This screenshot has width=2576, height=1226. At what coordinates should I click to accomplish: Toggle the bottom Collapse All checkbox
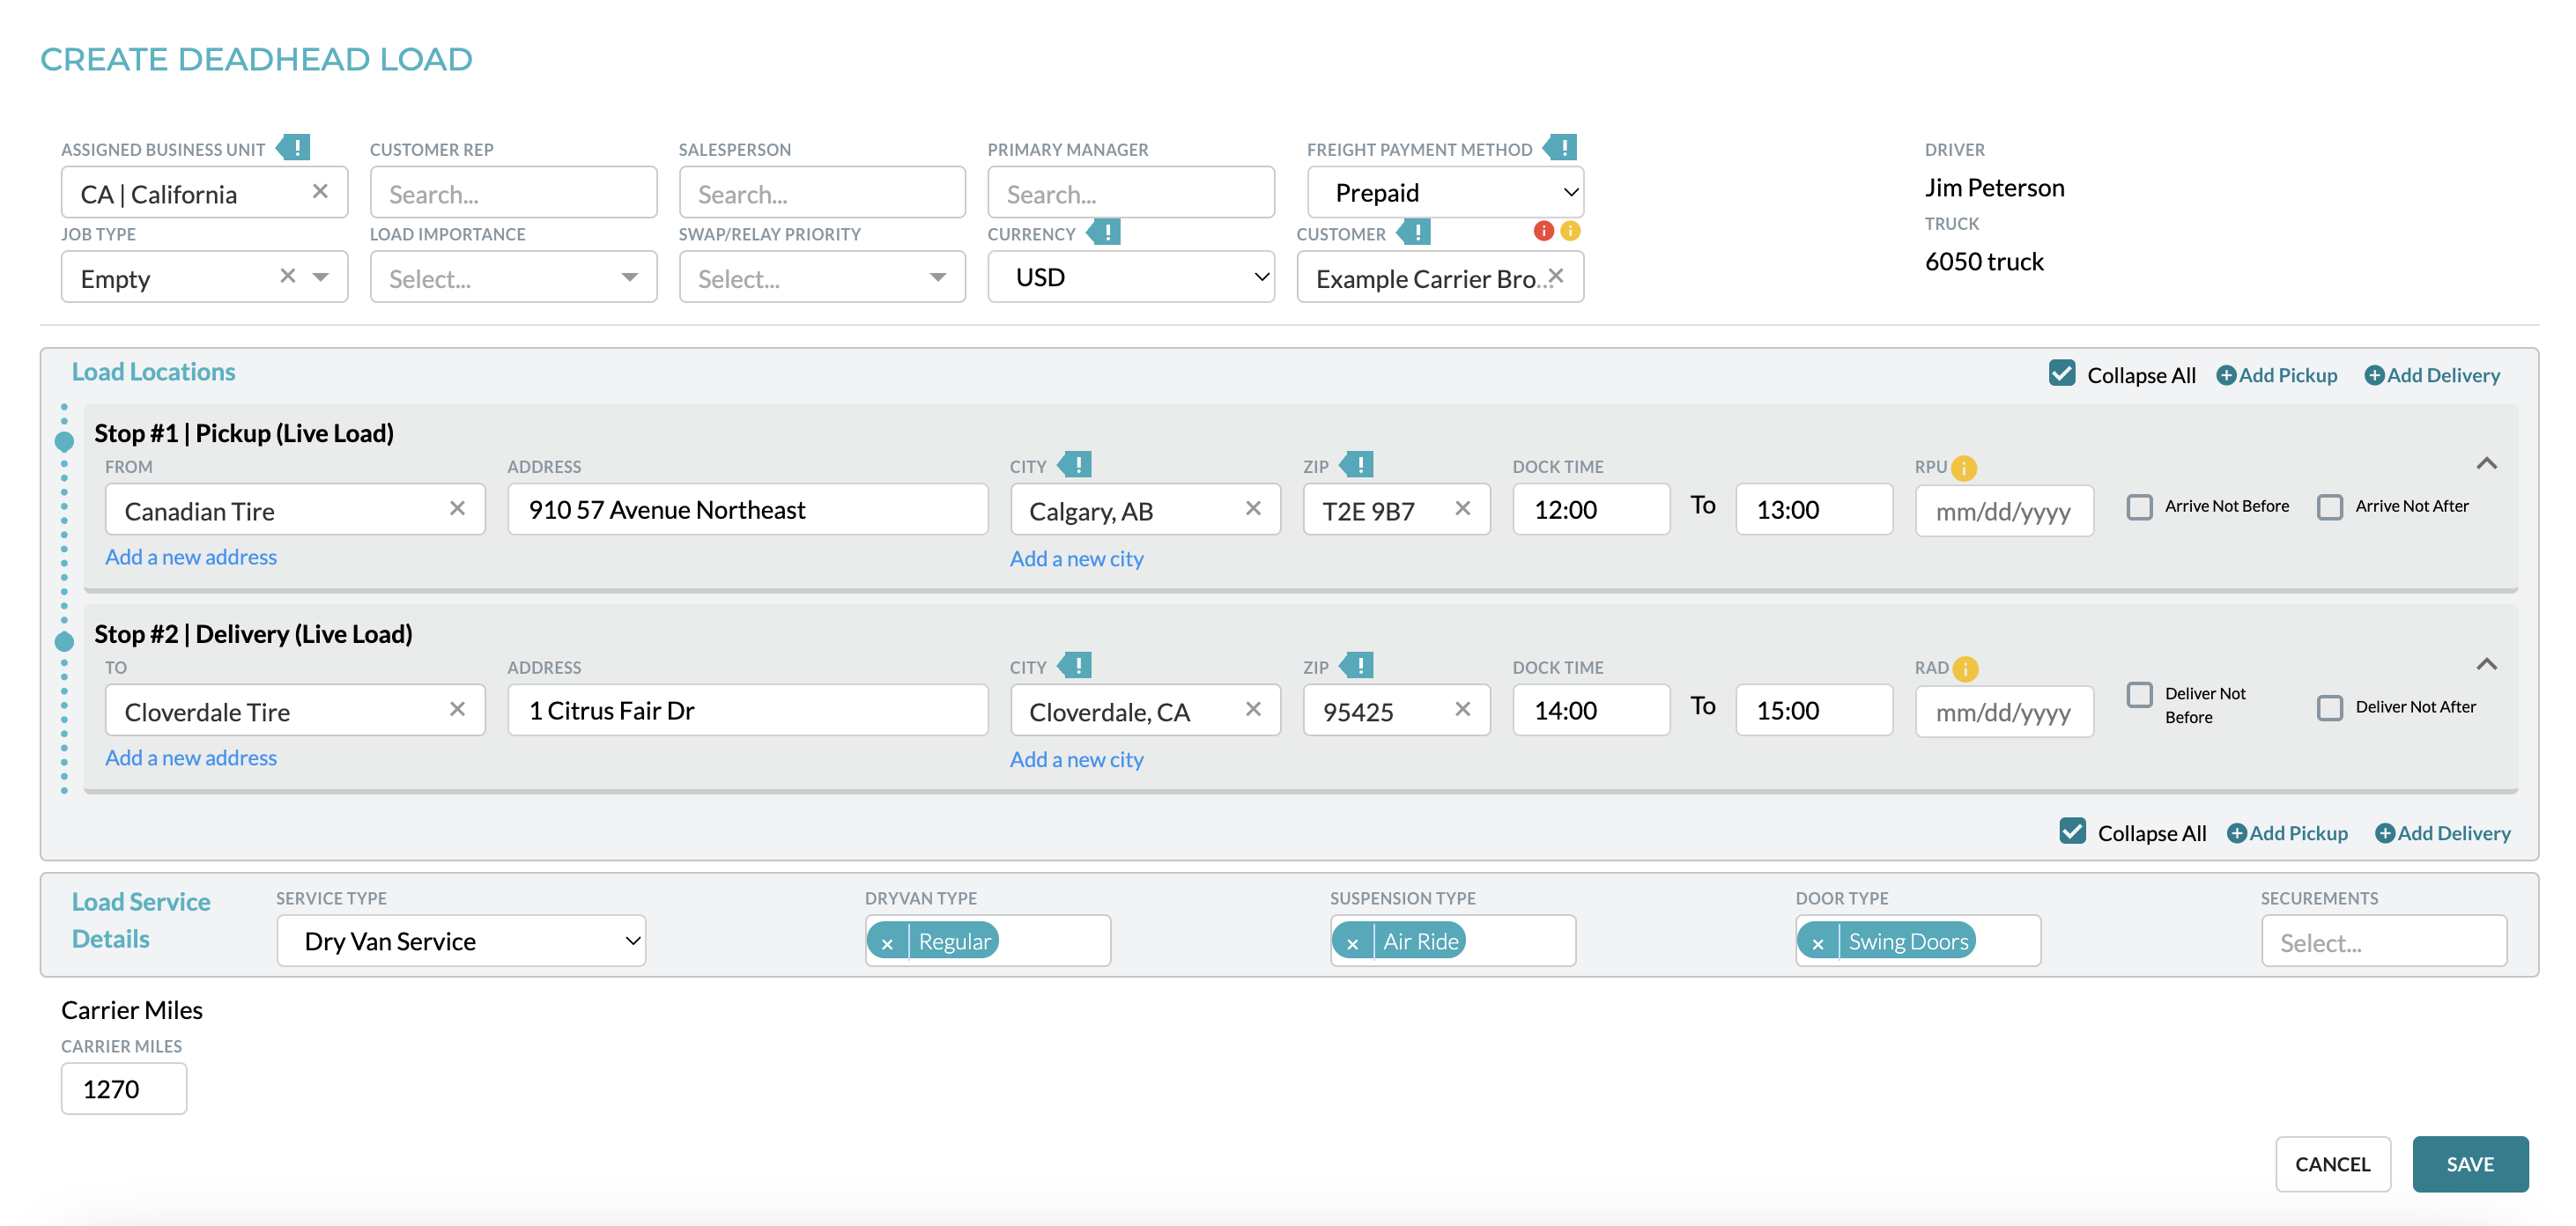pos(2072,832)
